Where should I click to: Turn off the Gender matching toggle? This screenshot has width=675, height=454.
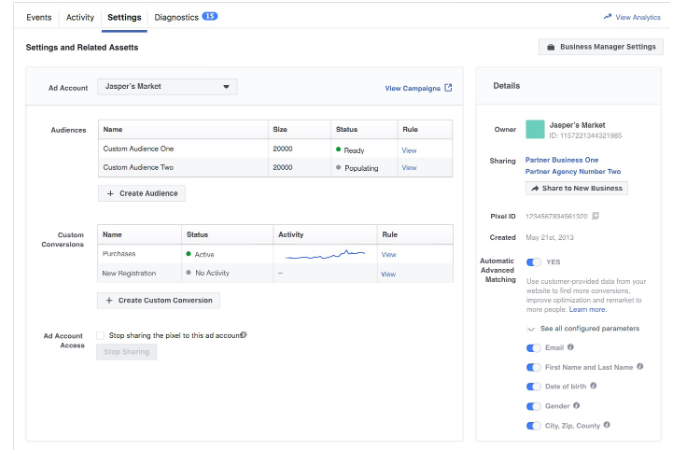(534, 406)
